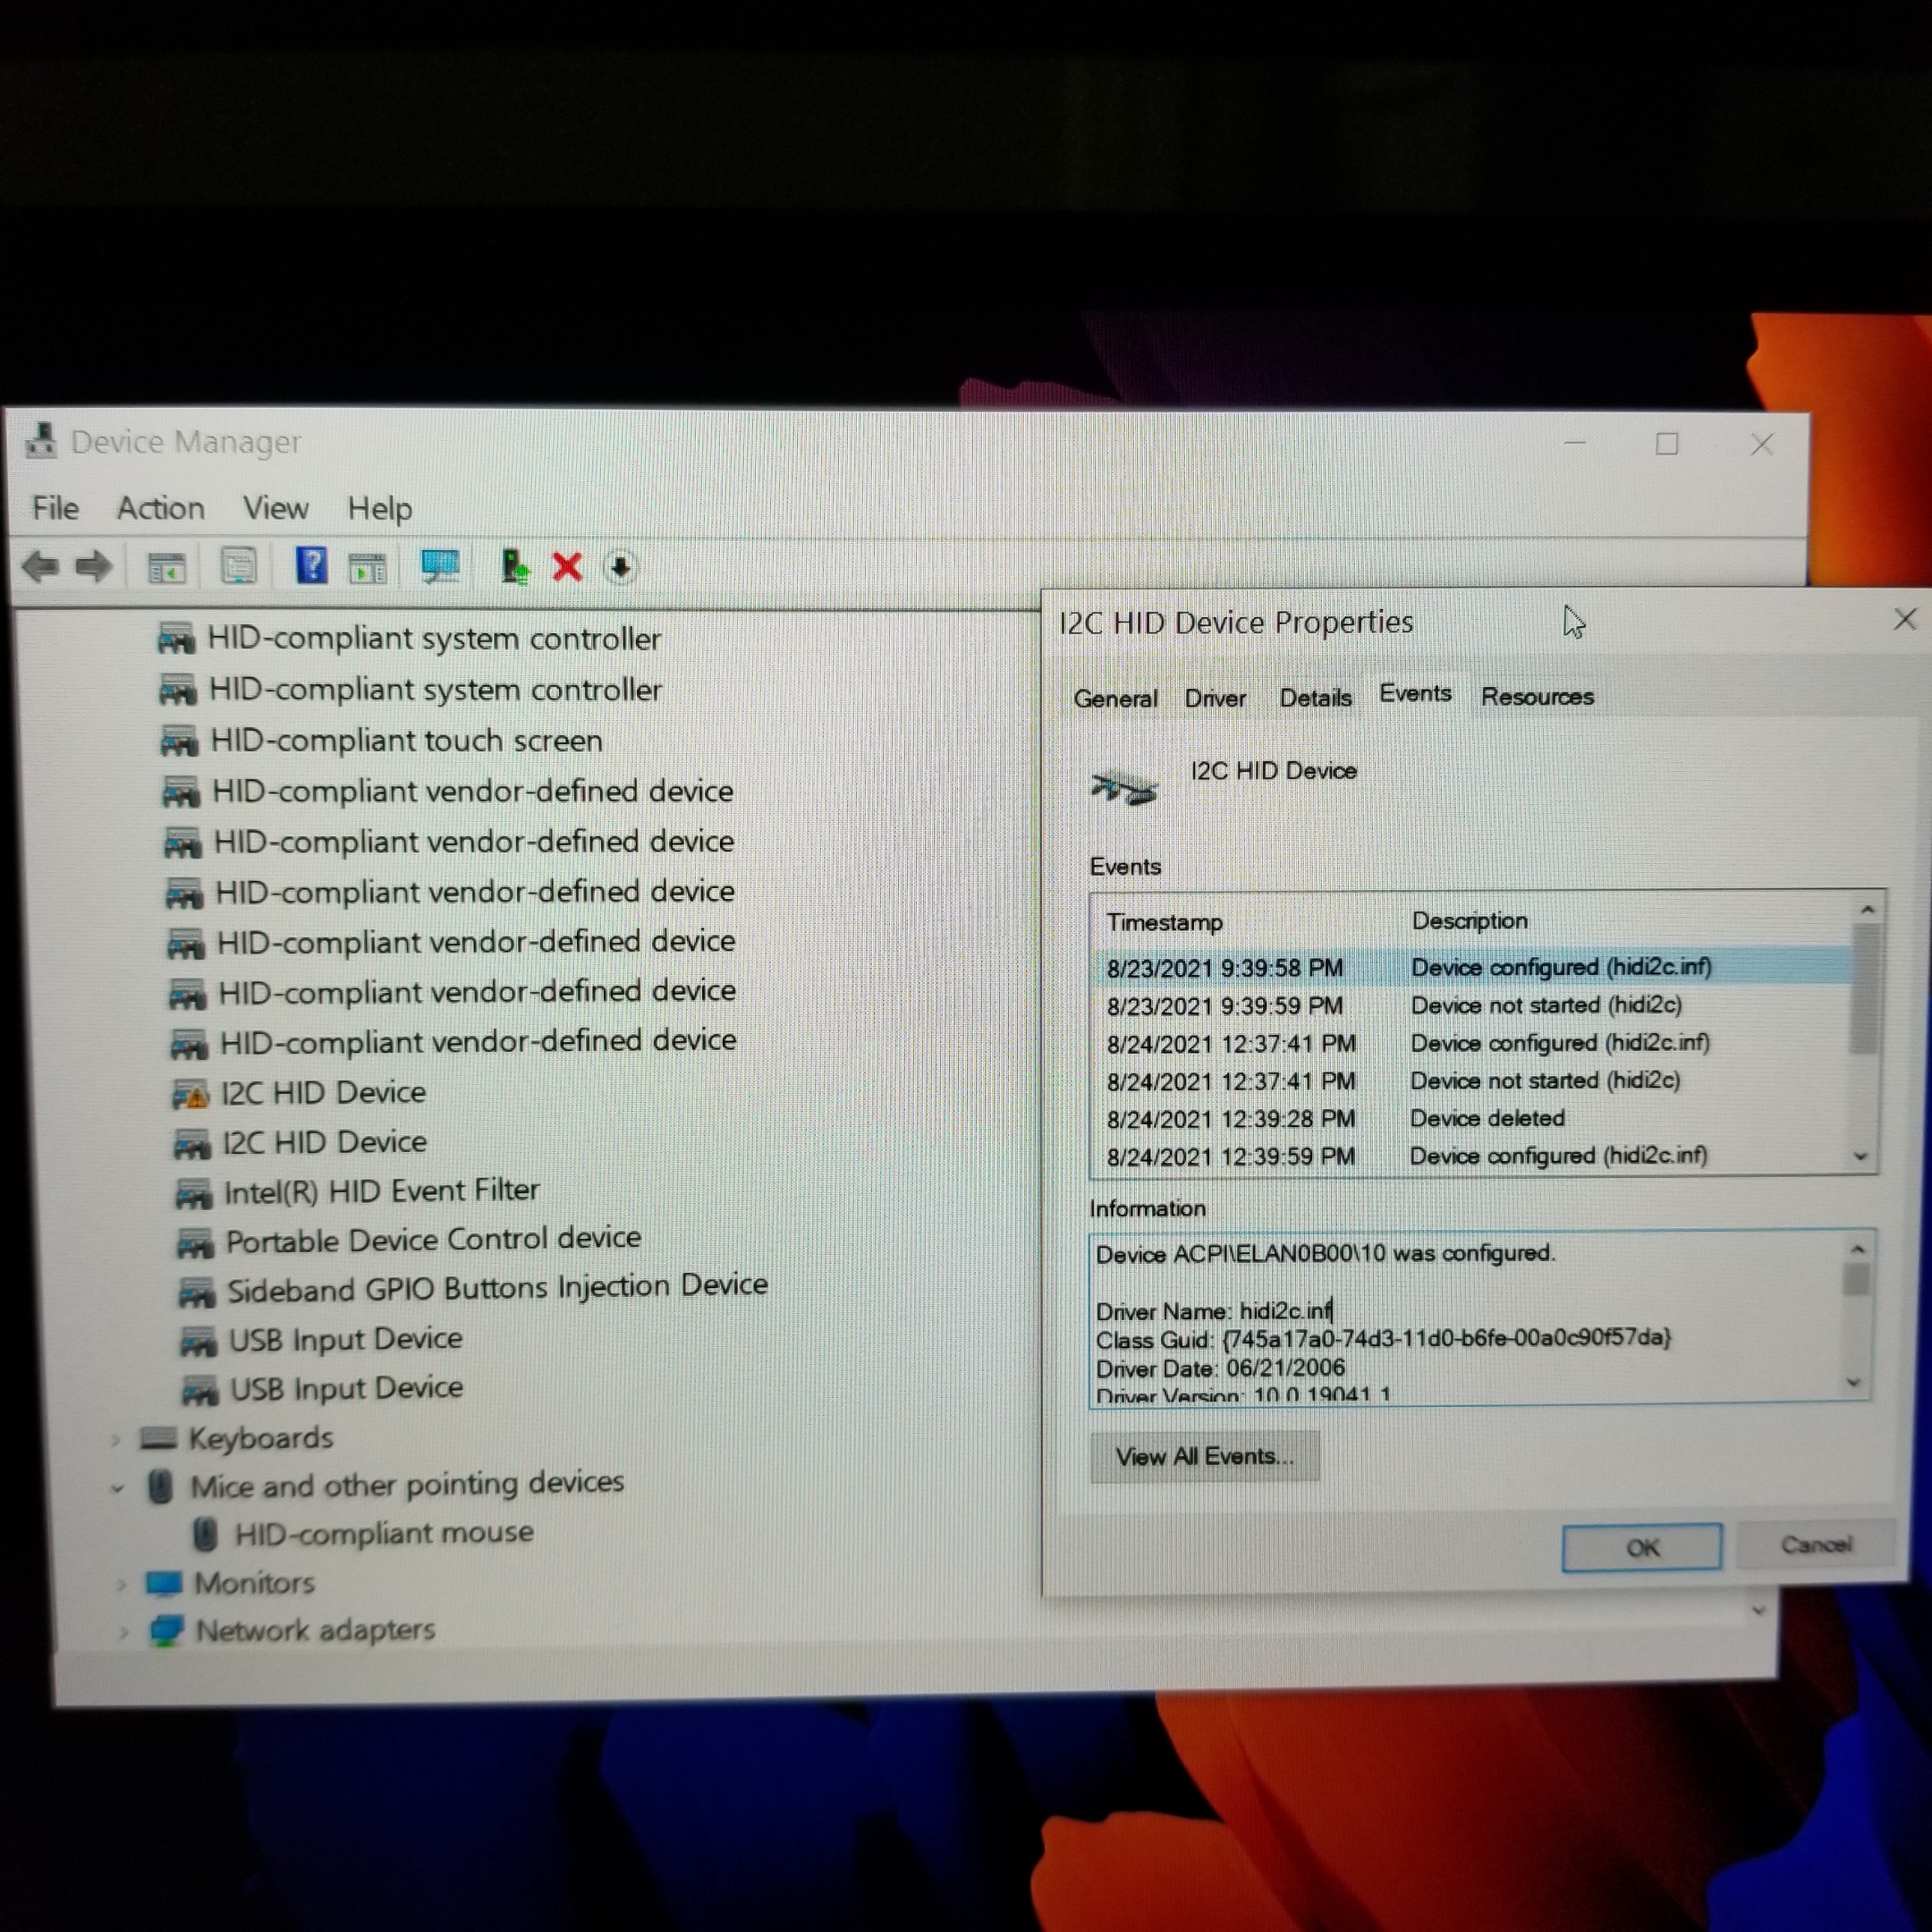Click the update device driver icon
The height and width of the screenshot is (1932, 1932).
coord(514,567)
